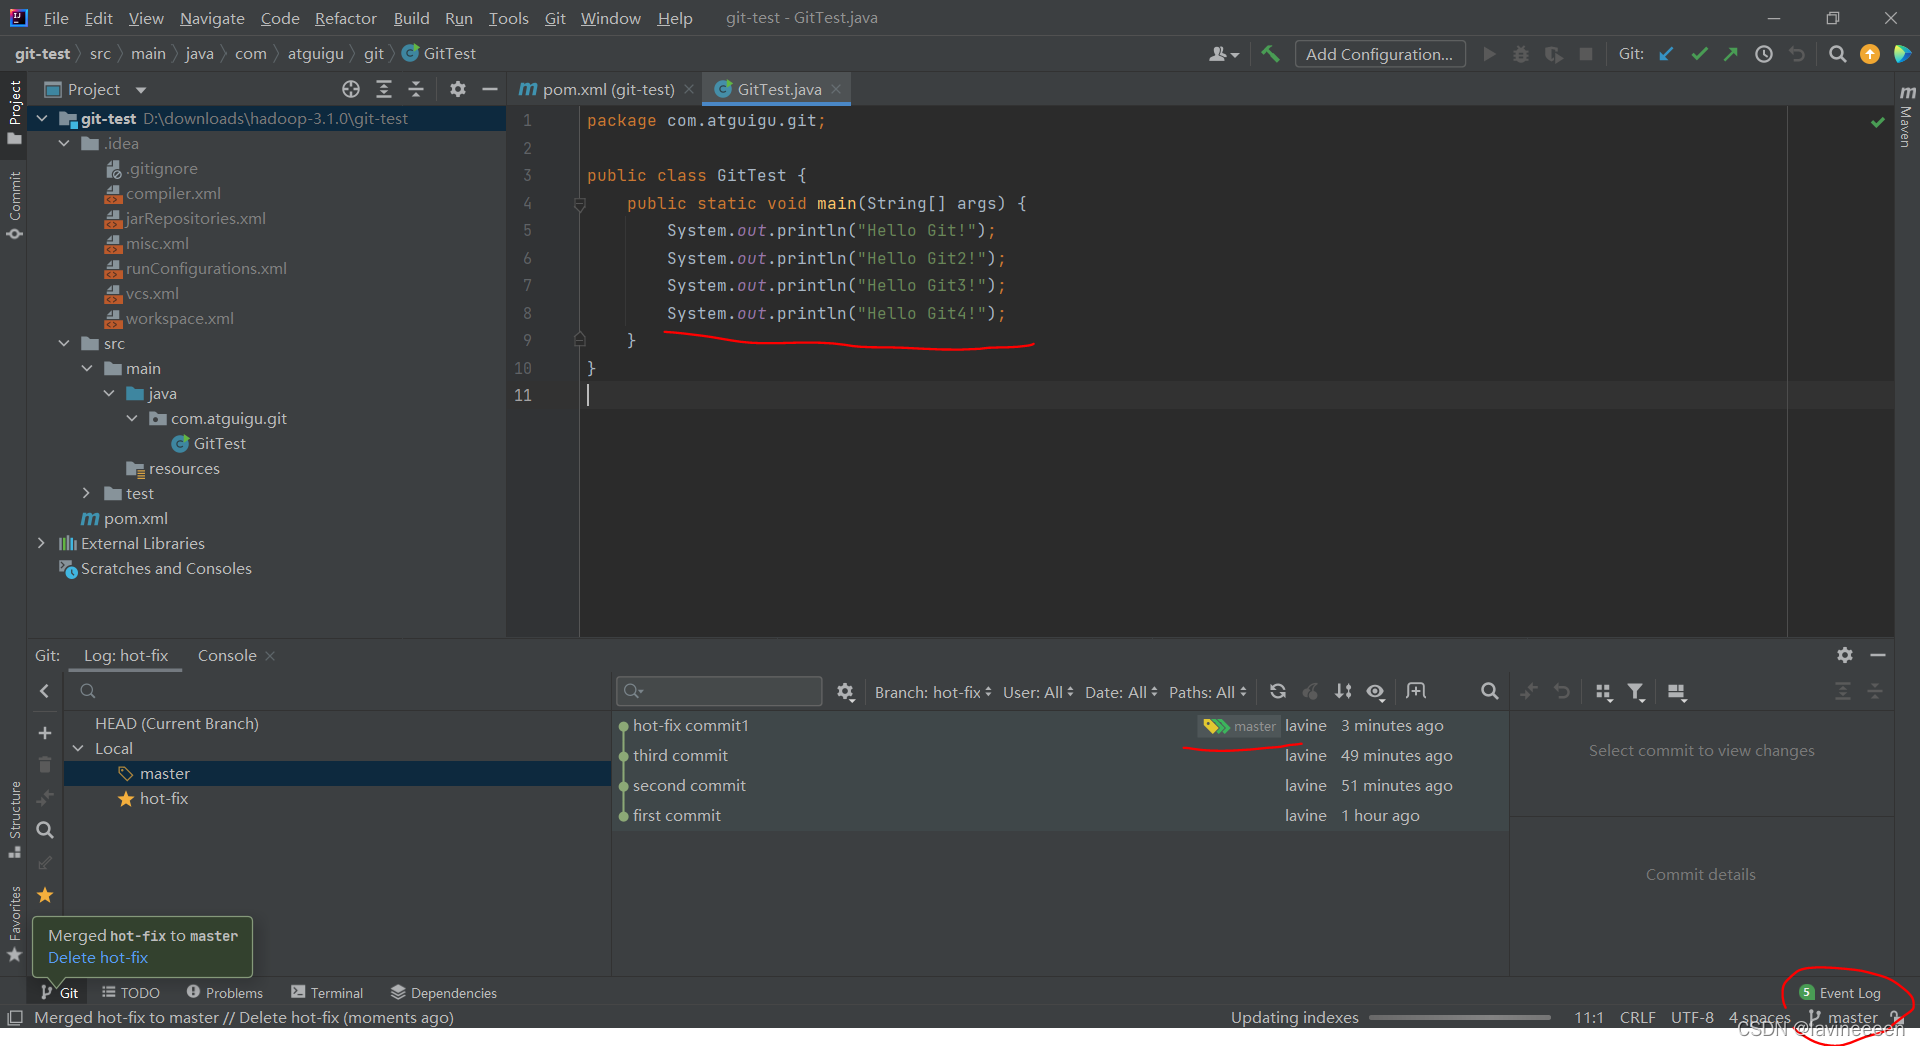Expand the test folder node

point(87,494)
